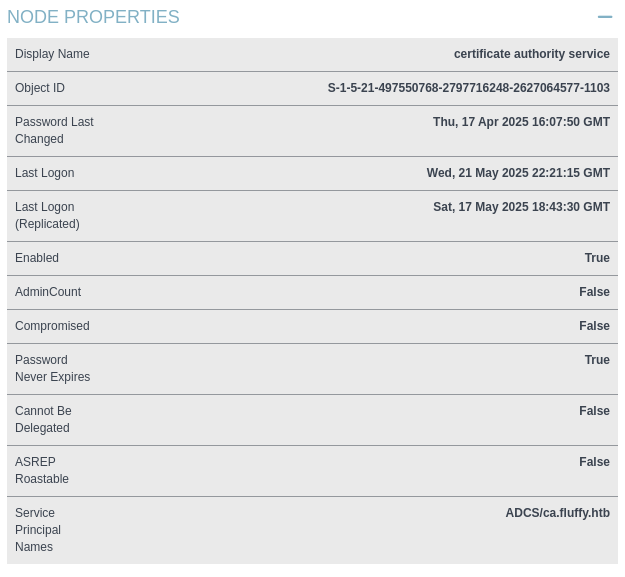Click the NODE PROPERTIES heading
Screen dimensions: 625x577
[x=93, y=17]
